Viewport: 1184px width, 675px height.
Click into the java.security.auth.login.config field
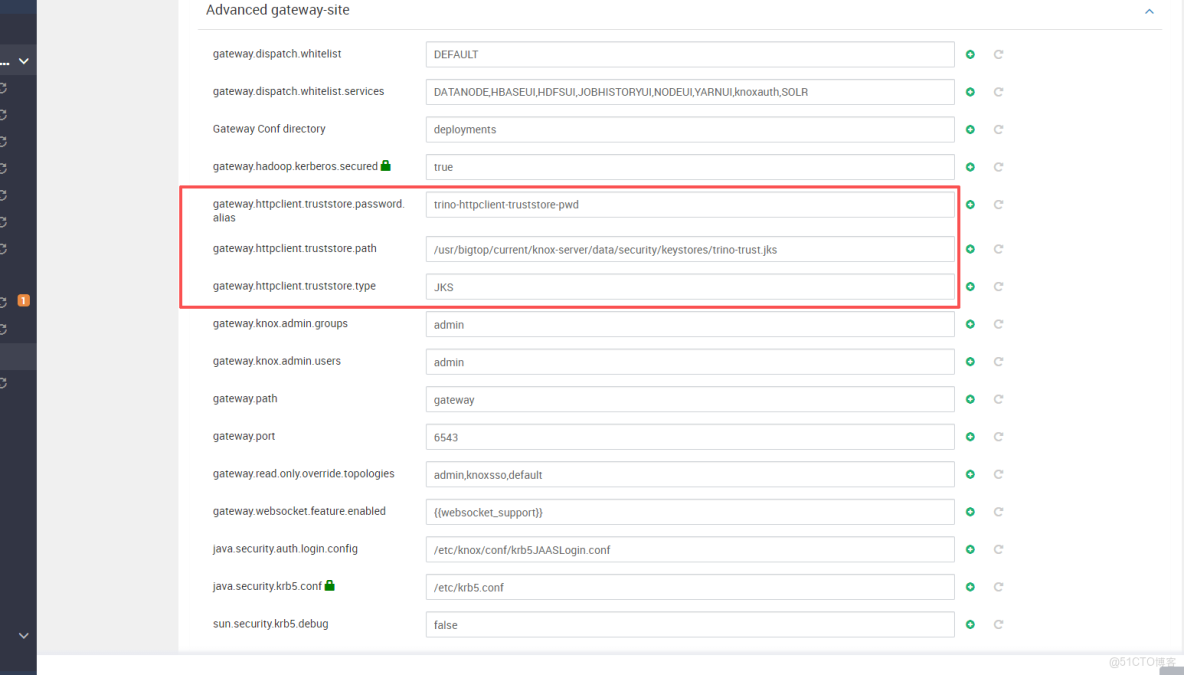[690, 549]
